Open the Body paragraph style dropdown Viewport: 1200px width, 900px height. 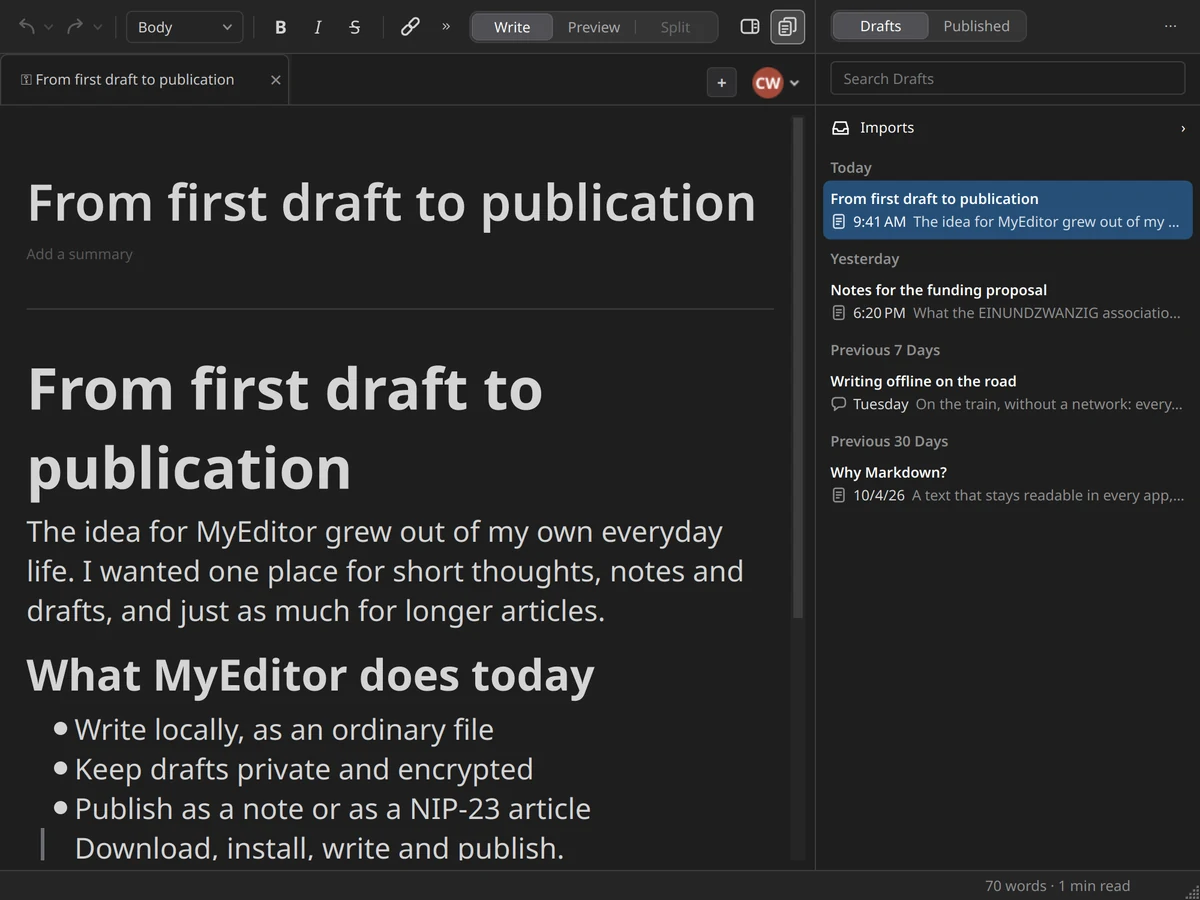point(184,27)
